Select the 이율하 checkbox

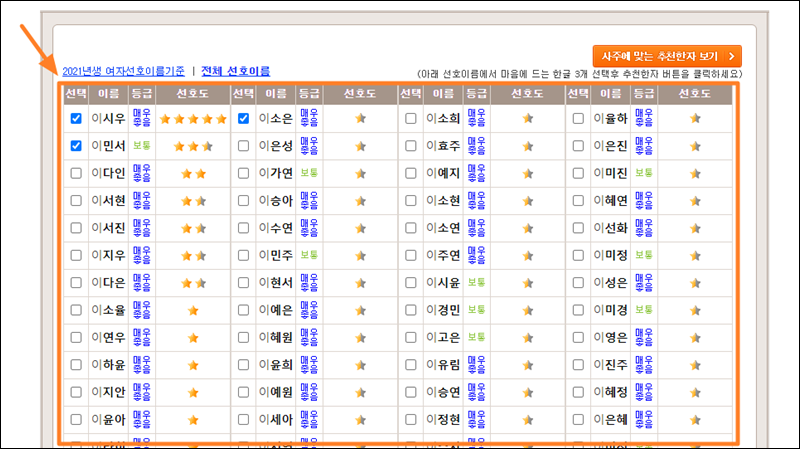tap(578, 118)
